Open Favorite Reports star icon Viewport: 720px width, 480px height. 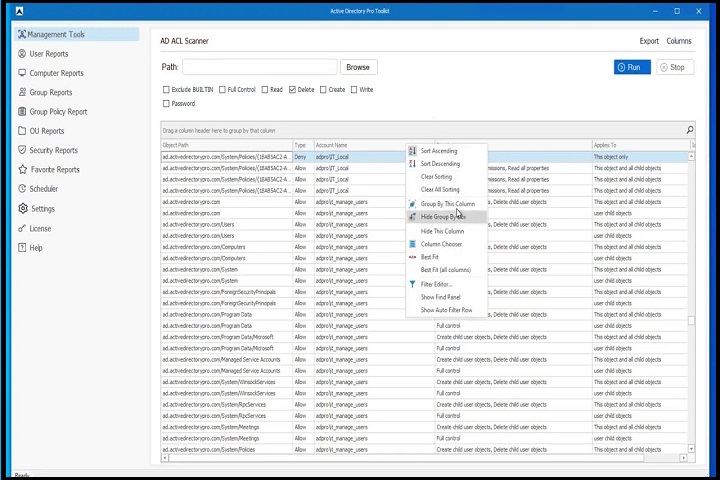coord(22,170)
